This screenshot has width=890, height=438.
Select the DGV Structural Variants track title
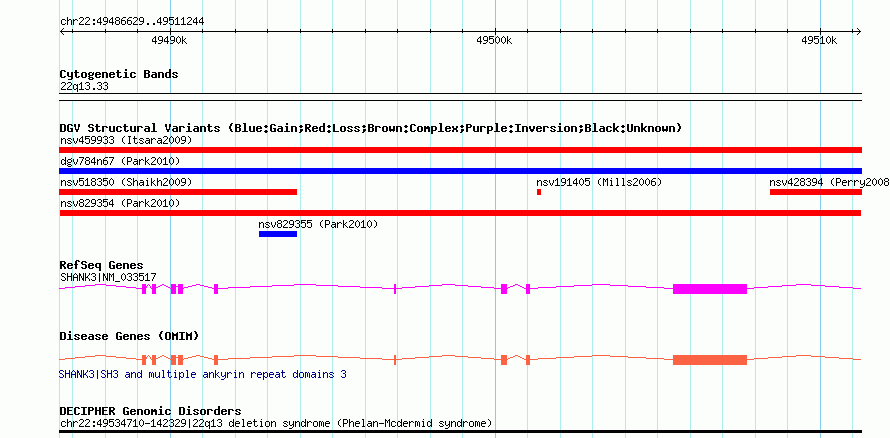(371, 128)
